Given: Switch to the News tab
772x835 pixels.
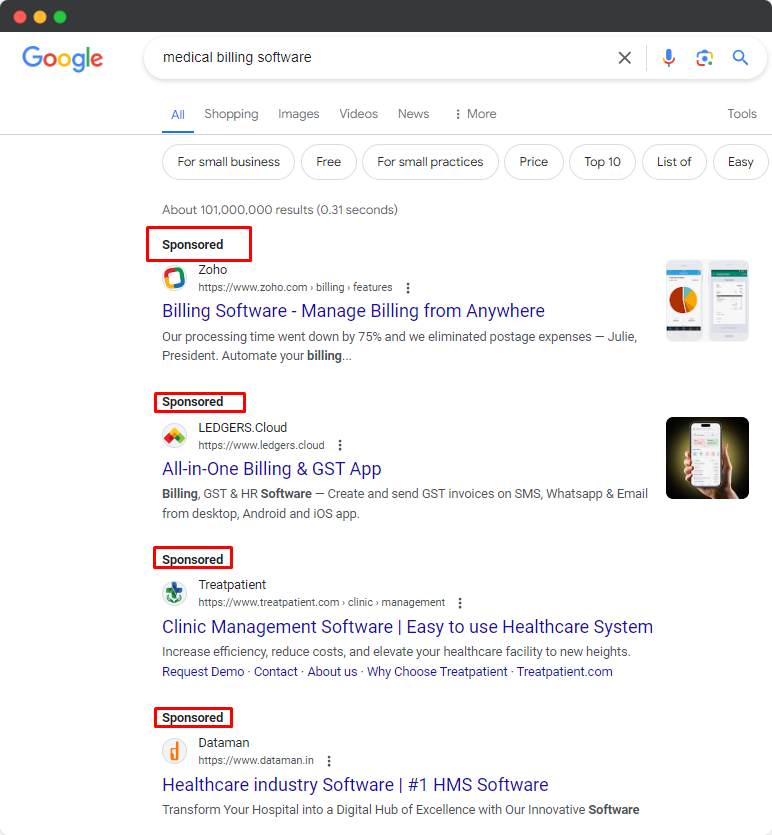Looking at the screenshot, I should click(414, 114).
